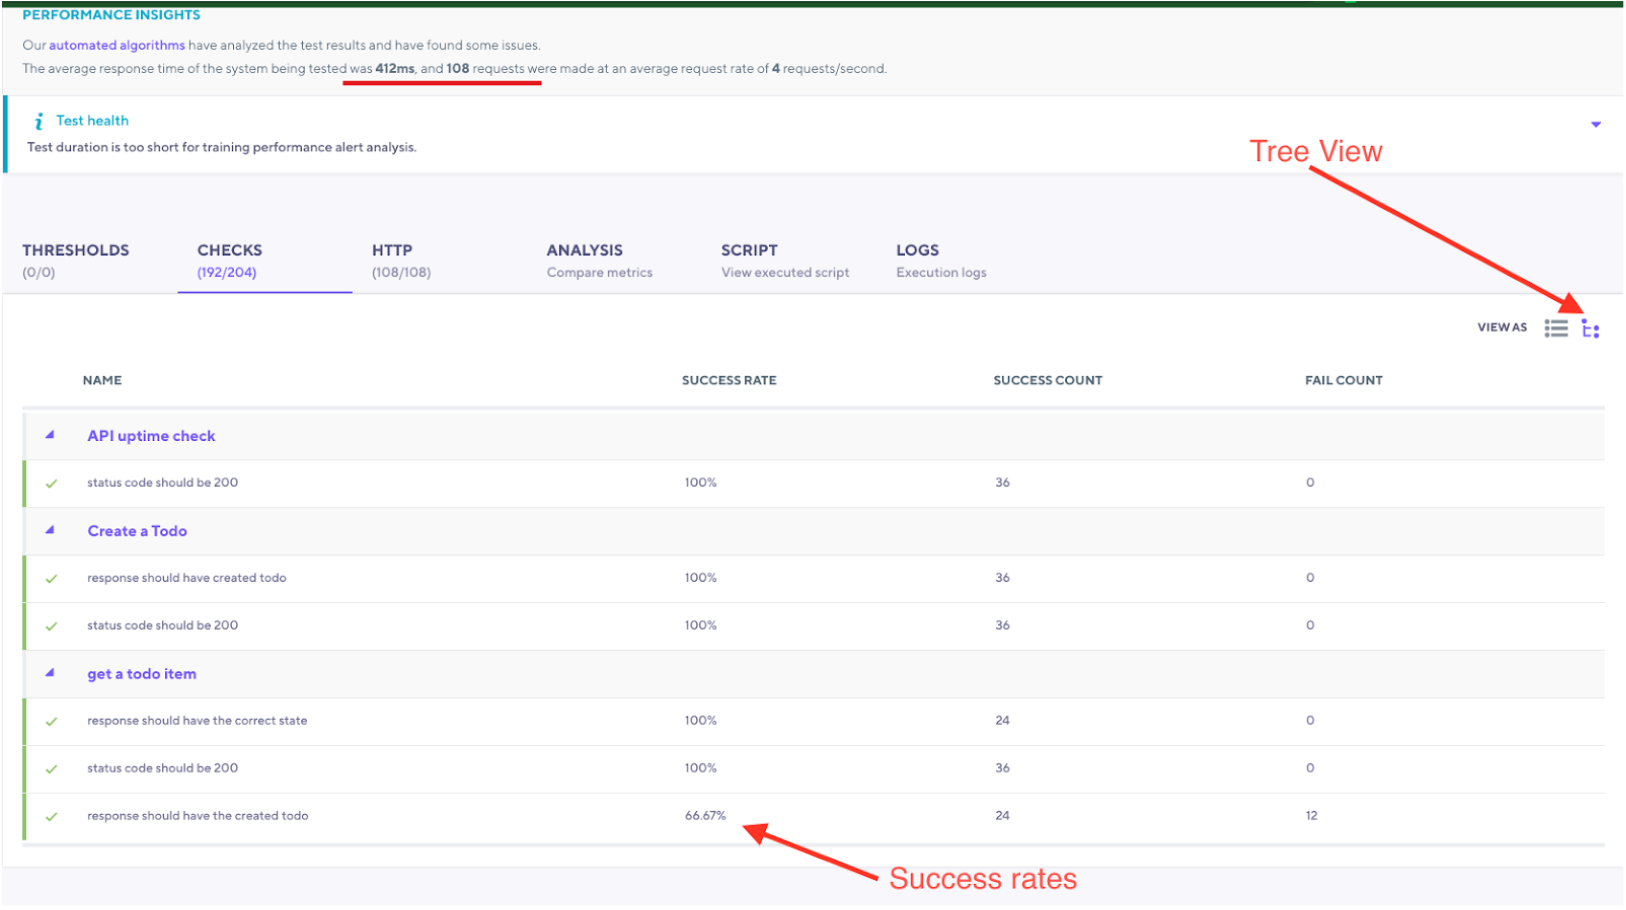Collapse the API uptime check group
This screenshot has height=910, width=1626.
pyautogui.click(x=50, y=436)
